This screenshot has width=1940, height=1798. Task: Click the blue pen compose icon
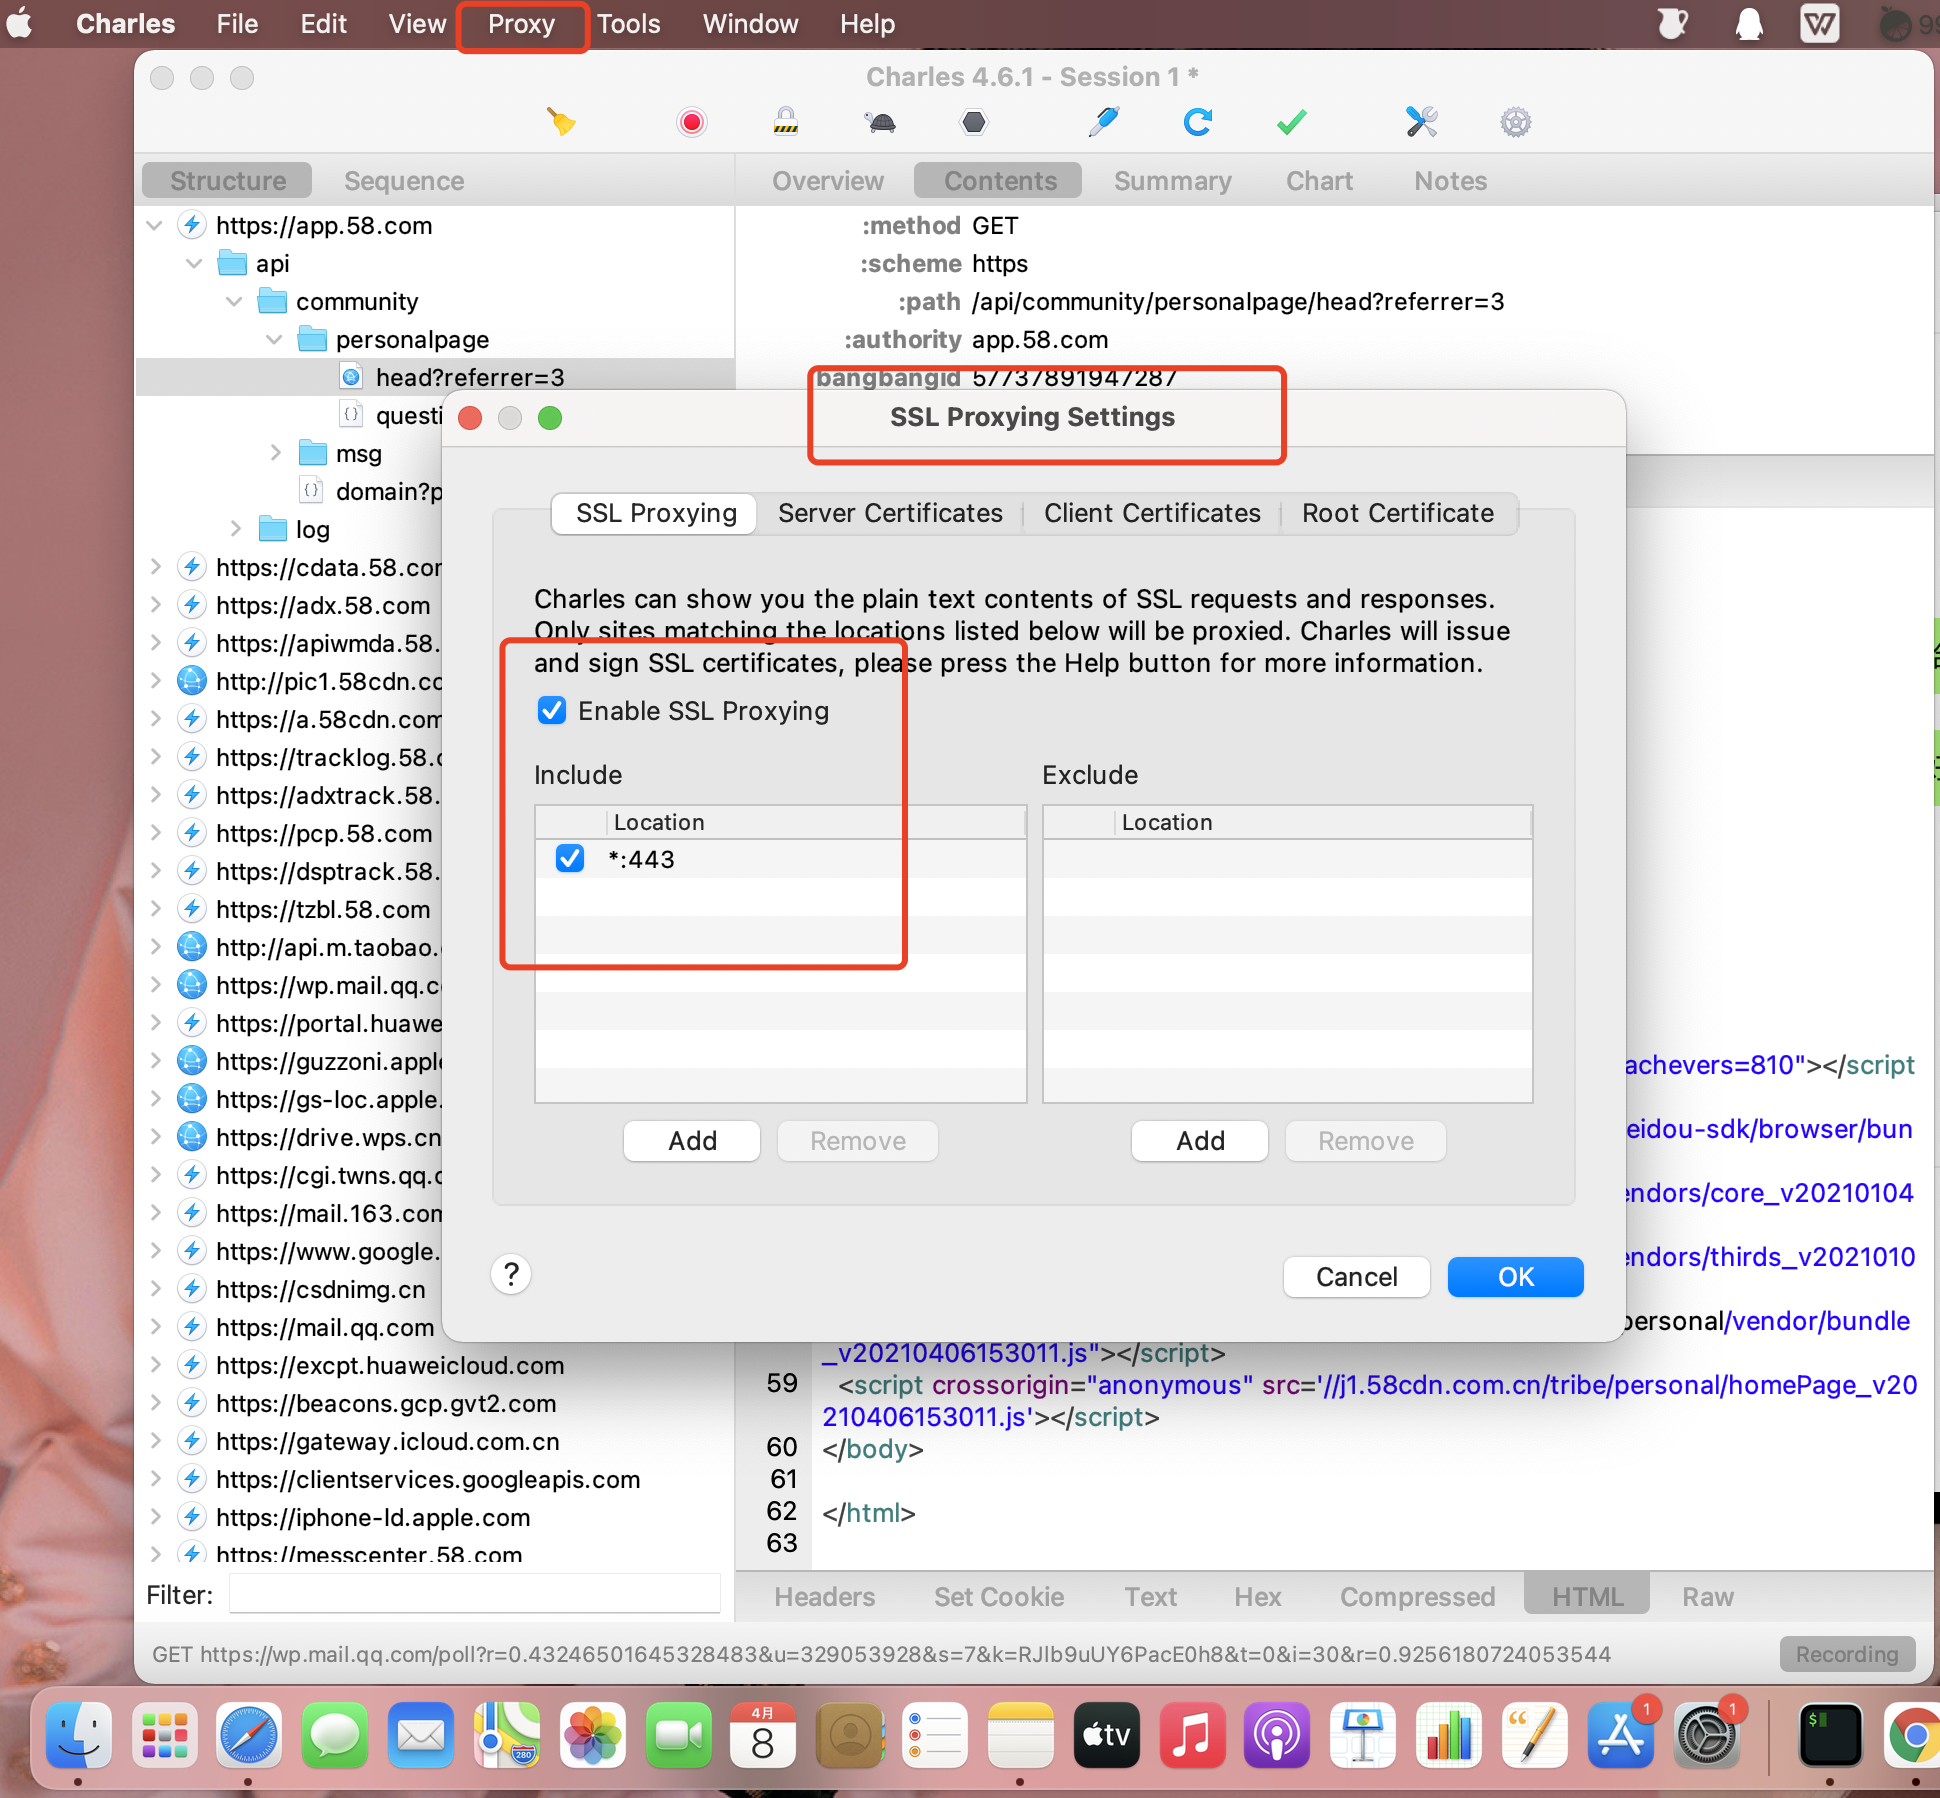1103,122
